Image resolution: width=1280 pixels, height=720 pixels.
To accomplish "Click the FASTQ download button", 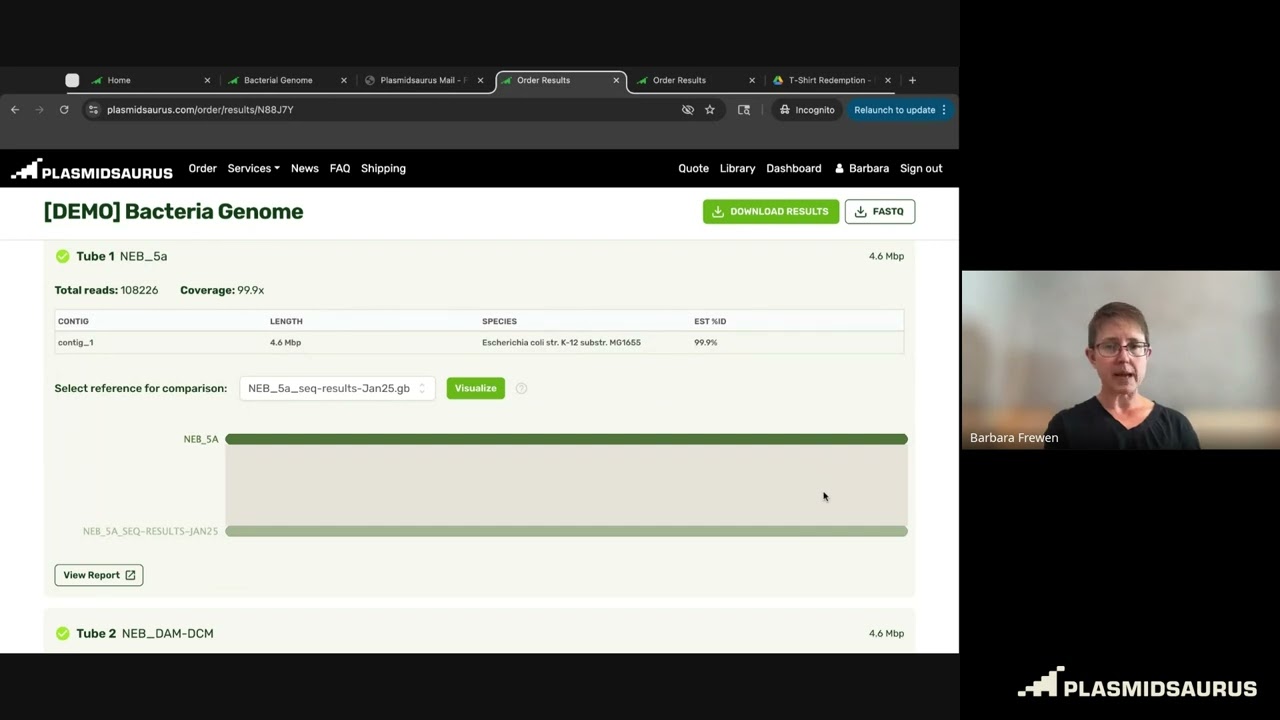I will 880,211.
